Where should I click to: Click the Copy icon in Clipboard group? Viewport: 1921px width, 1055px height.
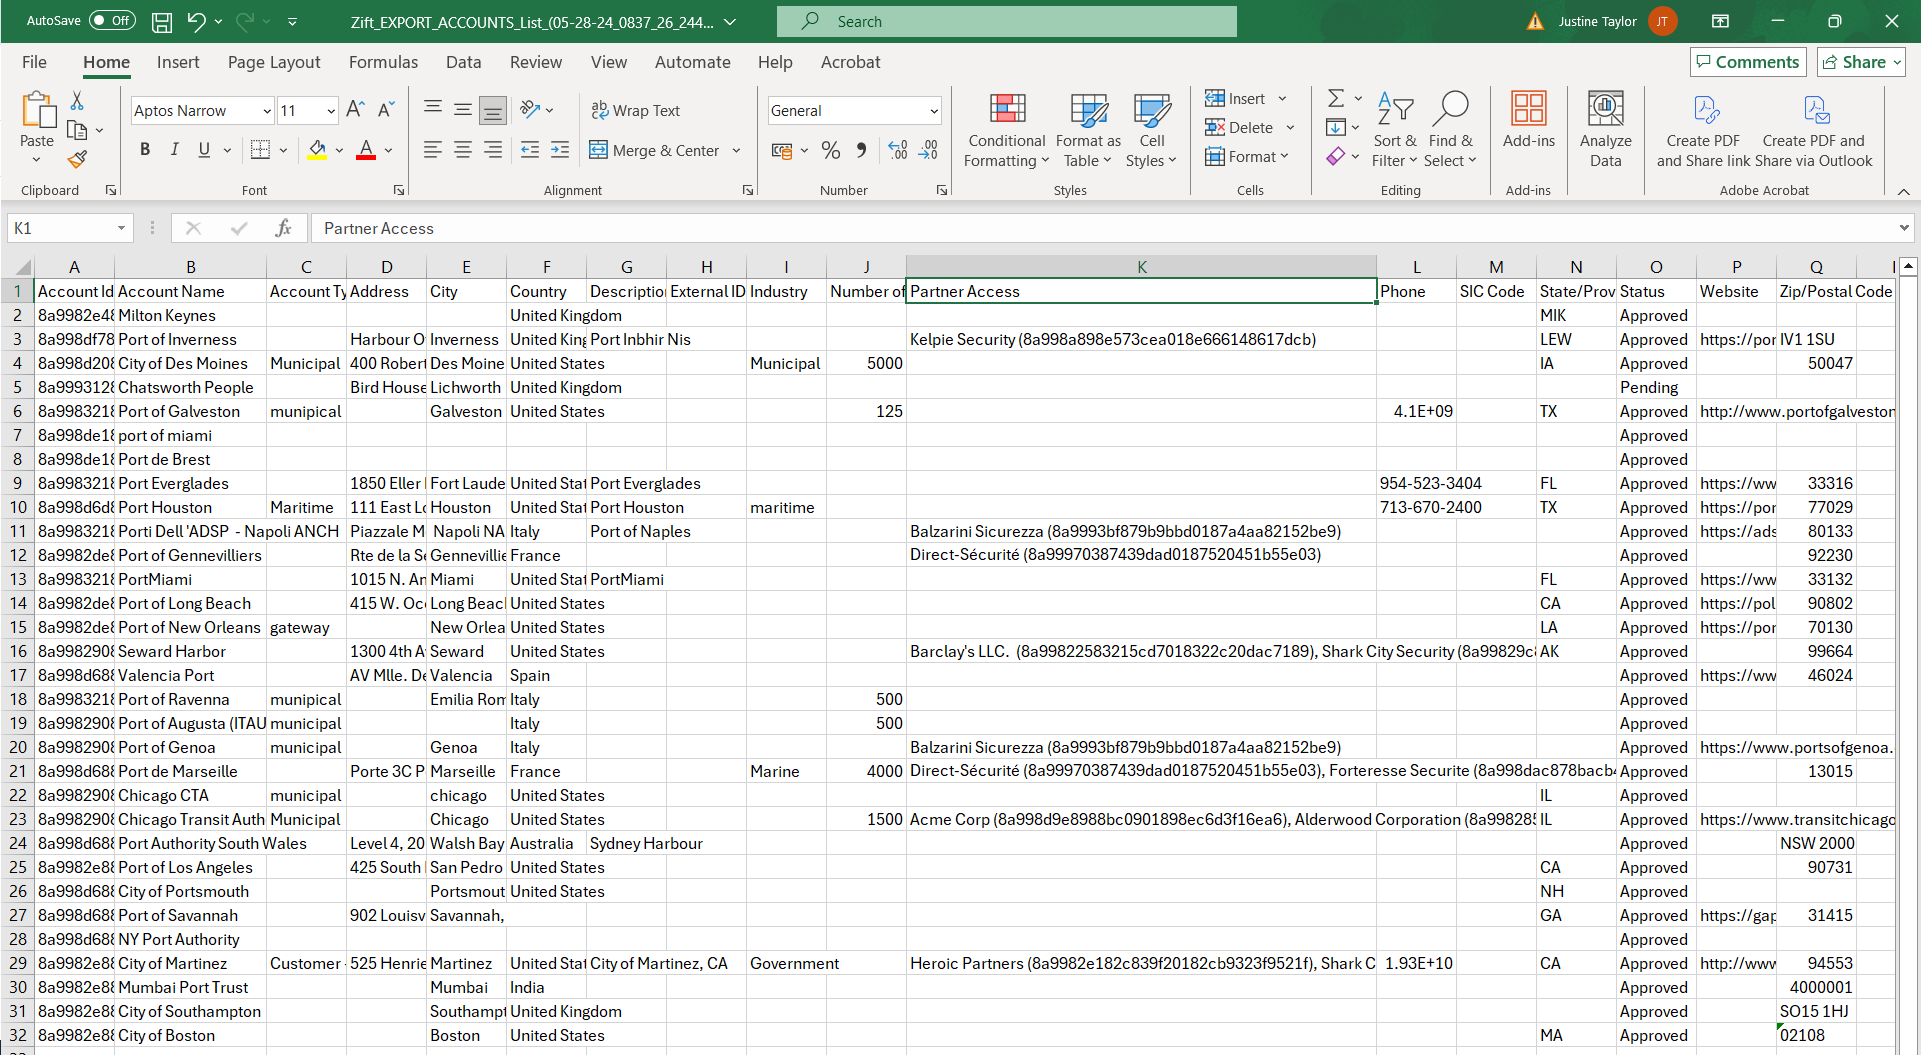[77, 130]
